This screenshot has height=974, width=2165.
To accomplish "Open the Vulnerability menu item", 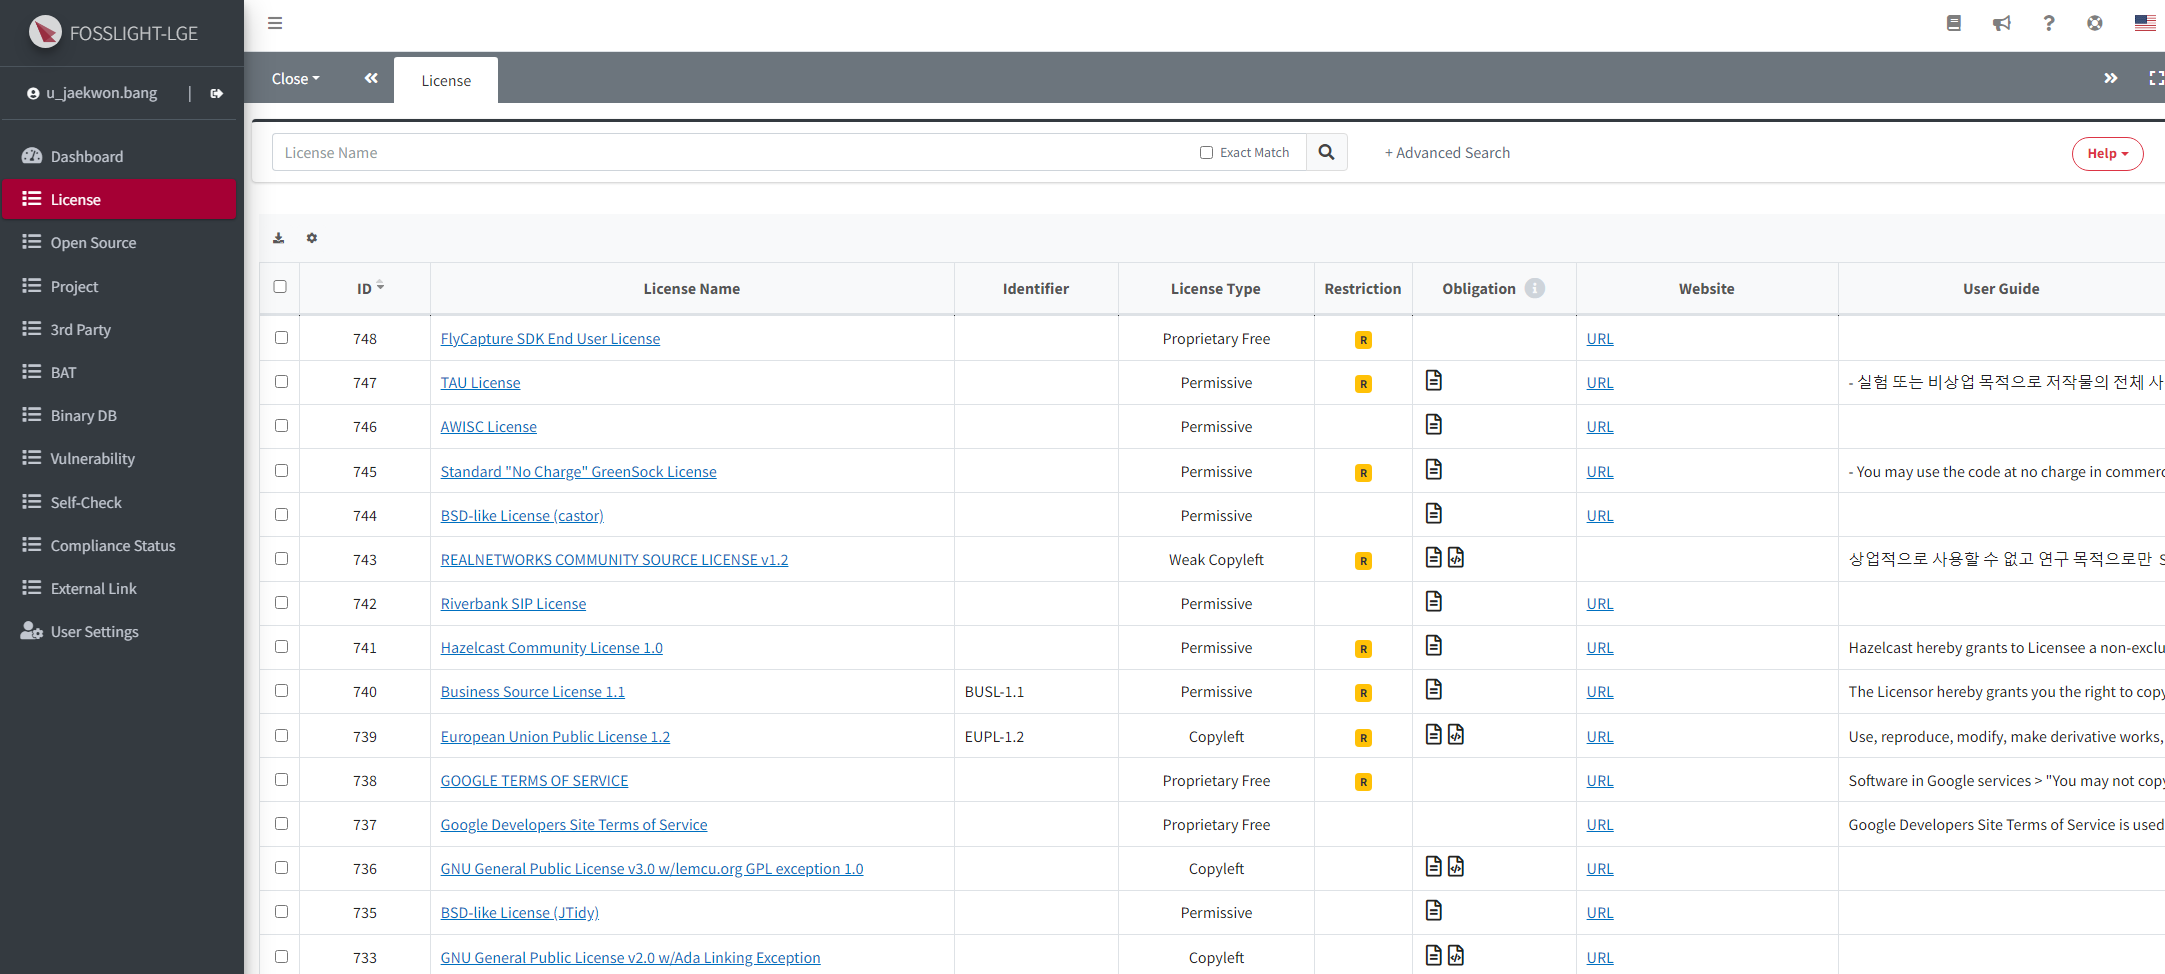I will (x=118, y=458).
